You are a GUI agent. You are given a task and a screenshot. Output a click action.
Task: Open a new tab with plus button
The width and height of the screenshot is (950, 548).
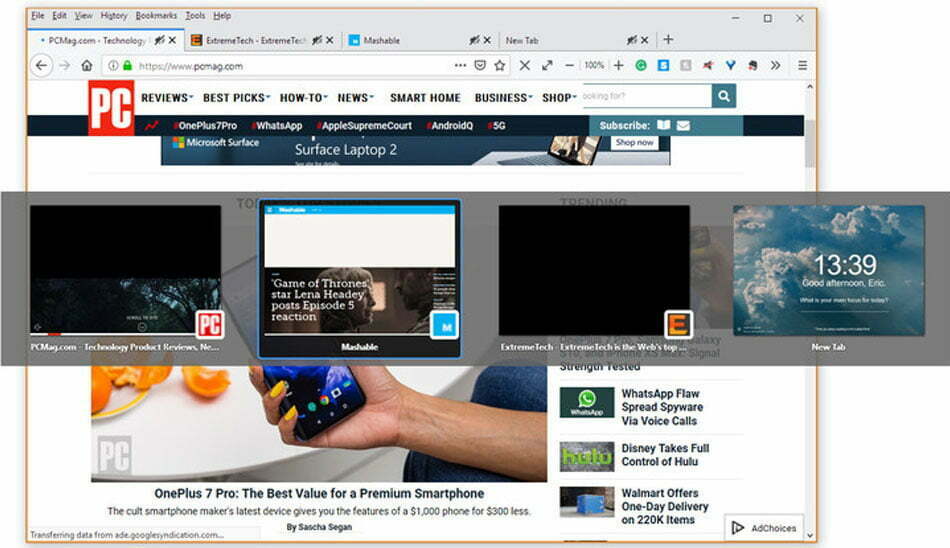coord(668,39)
